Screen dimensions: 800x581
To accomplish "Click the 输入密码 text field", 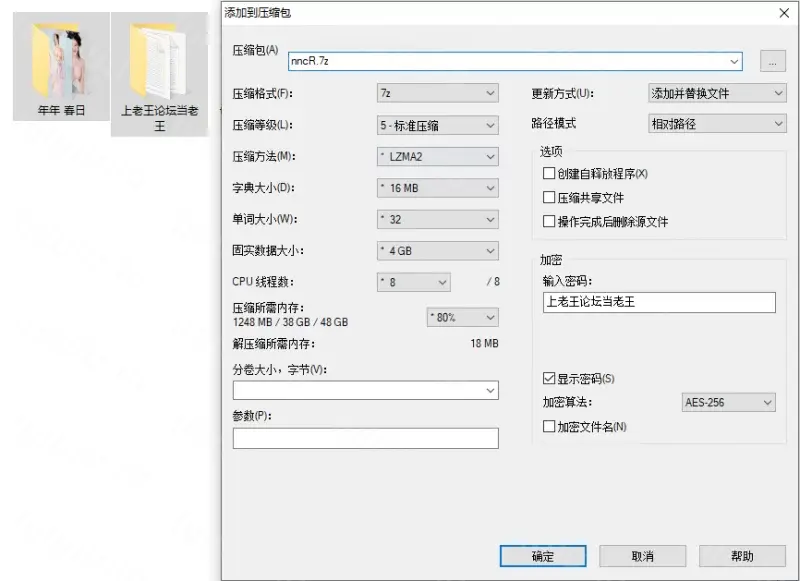I will tap(658, 302).
